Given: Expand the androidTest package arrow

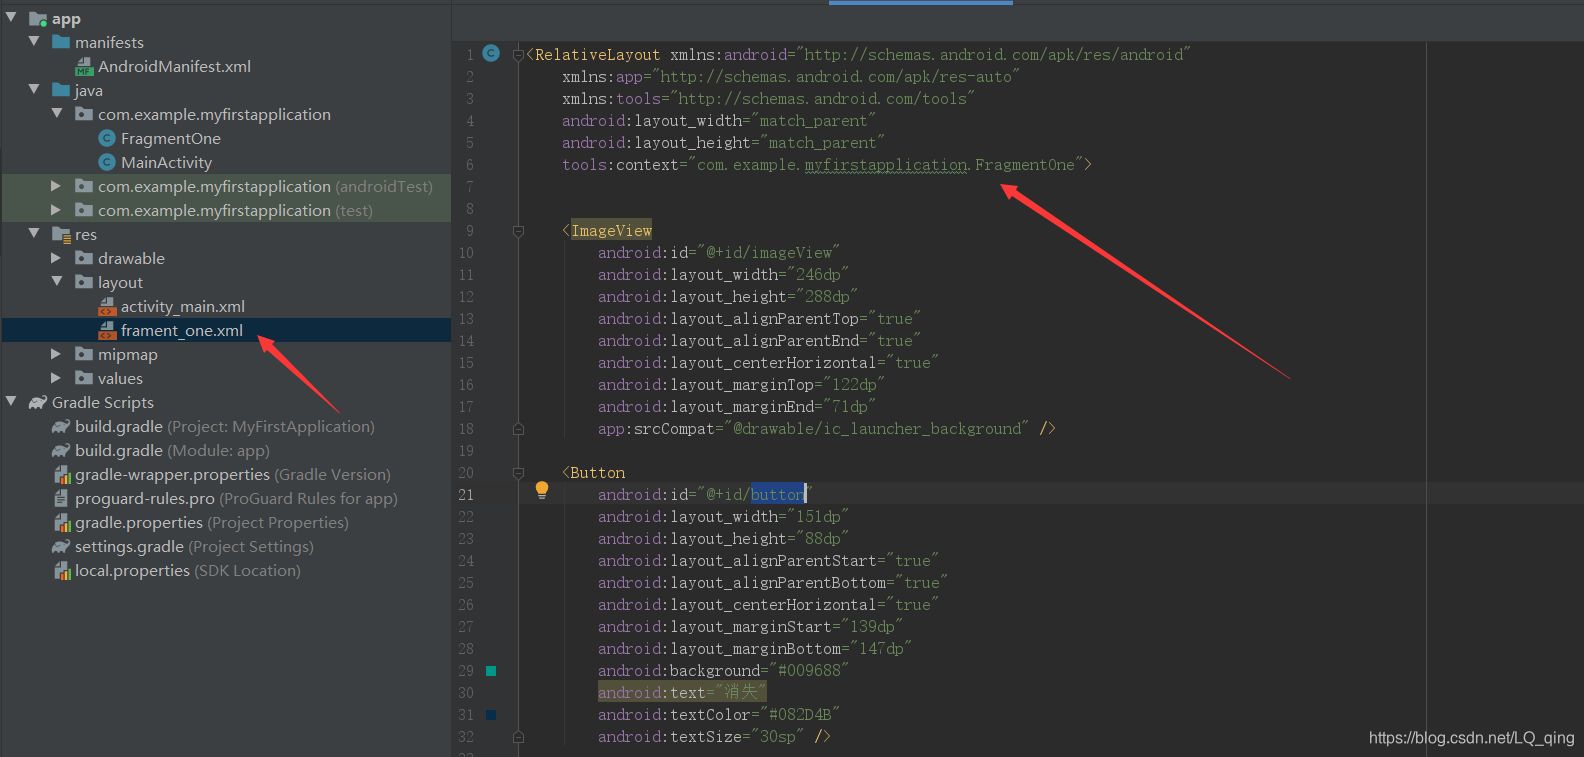Looking at the screenshot, I should pyautogui.click(x=56, y=186).
